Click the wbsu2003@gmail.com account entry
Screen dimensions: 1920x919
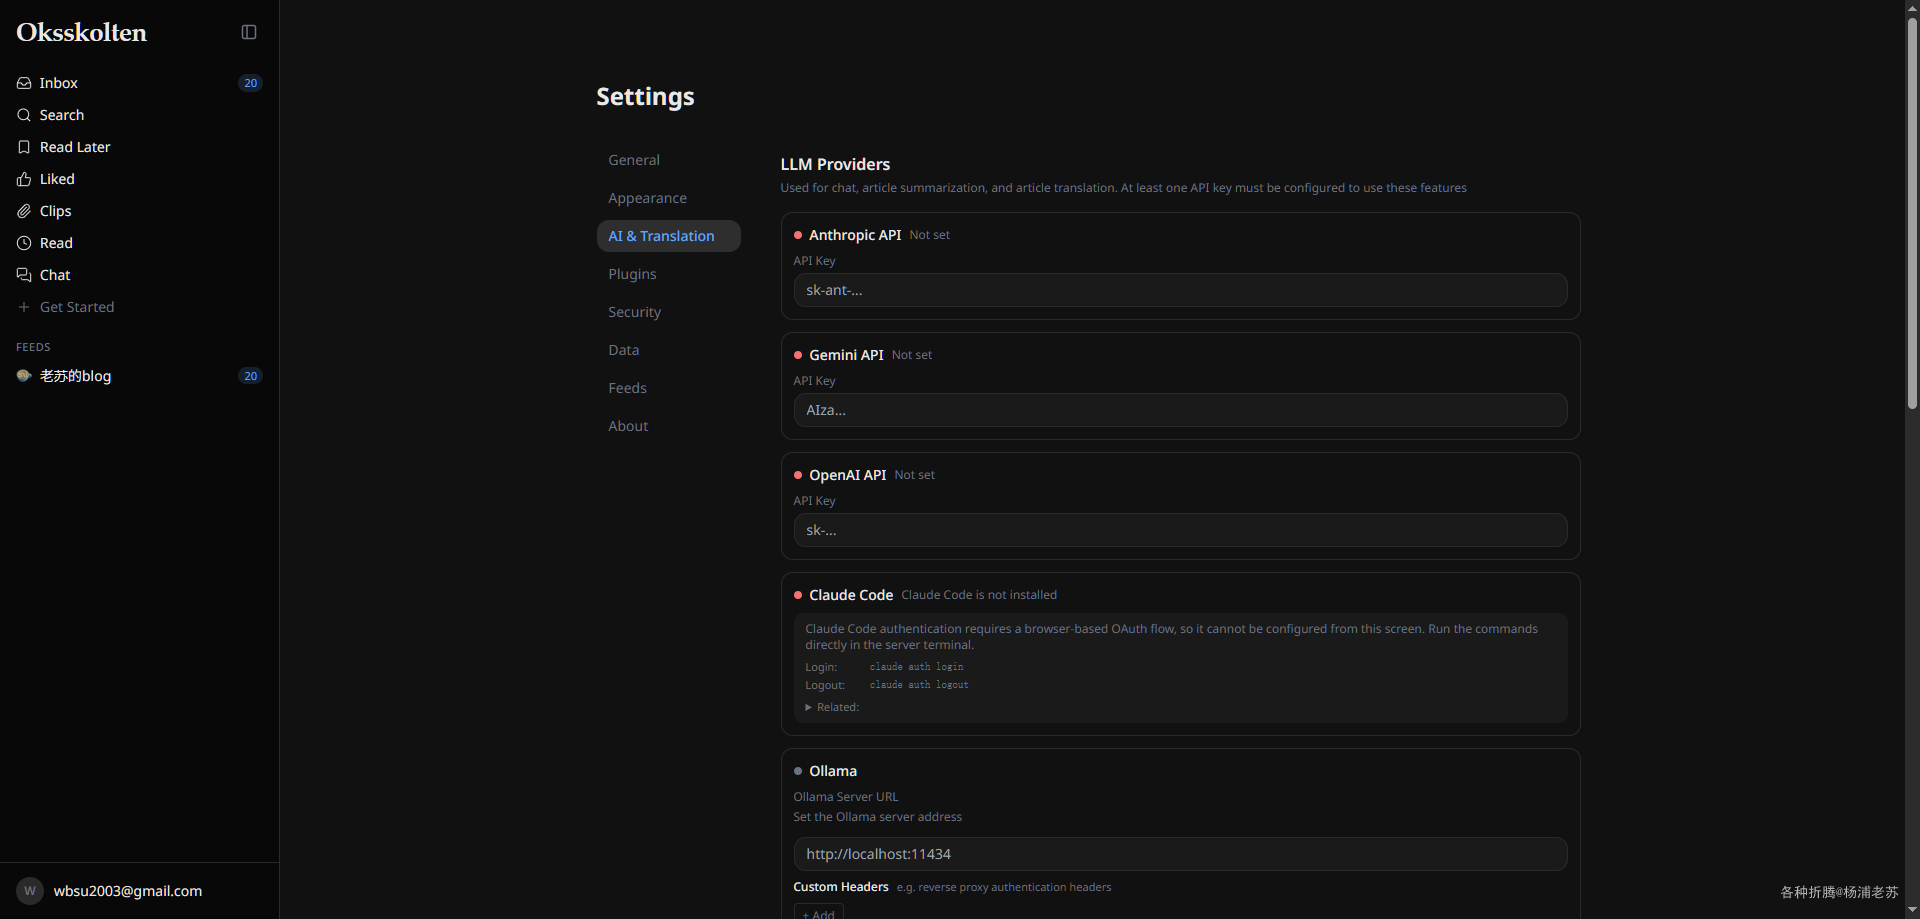click(139, 891)
